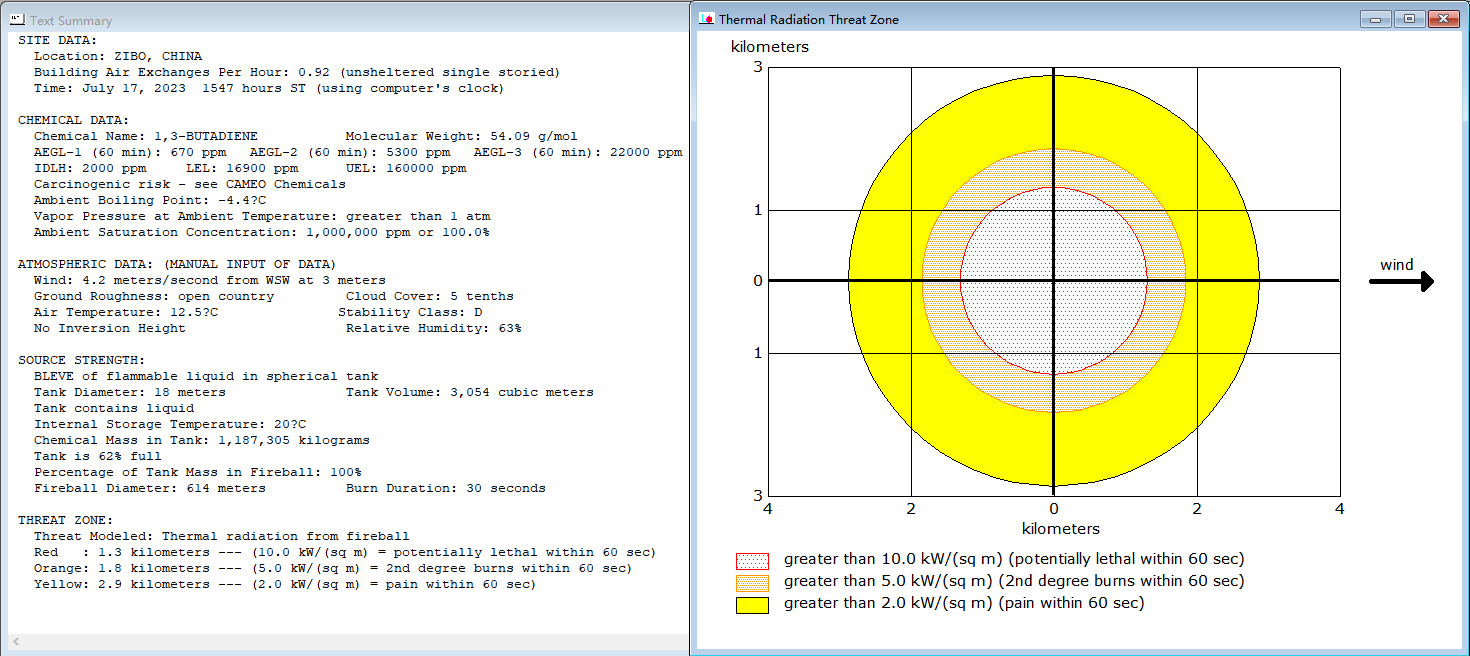
Task: Click the 'Red : 1.3 kilometers' threat line
Action: (346, 552)
